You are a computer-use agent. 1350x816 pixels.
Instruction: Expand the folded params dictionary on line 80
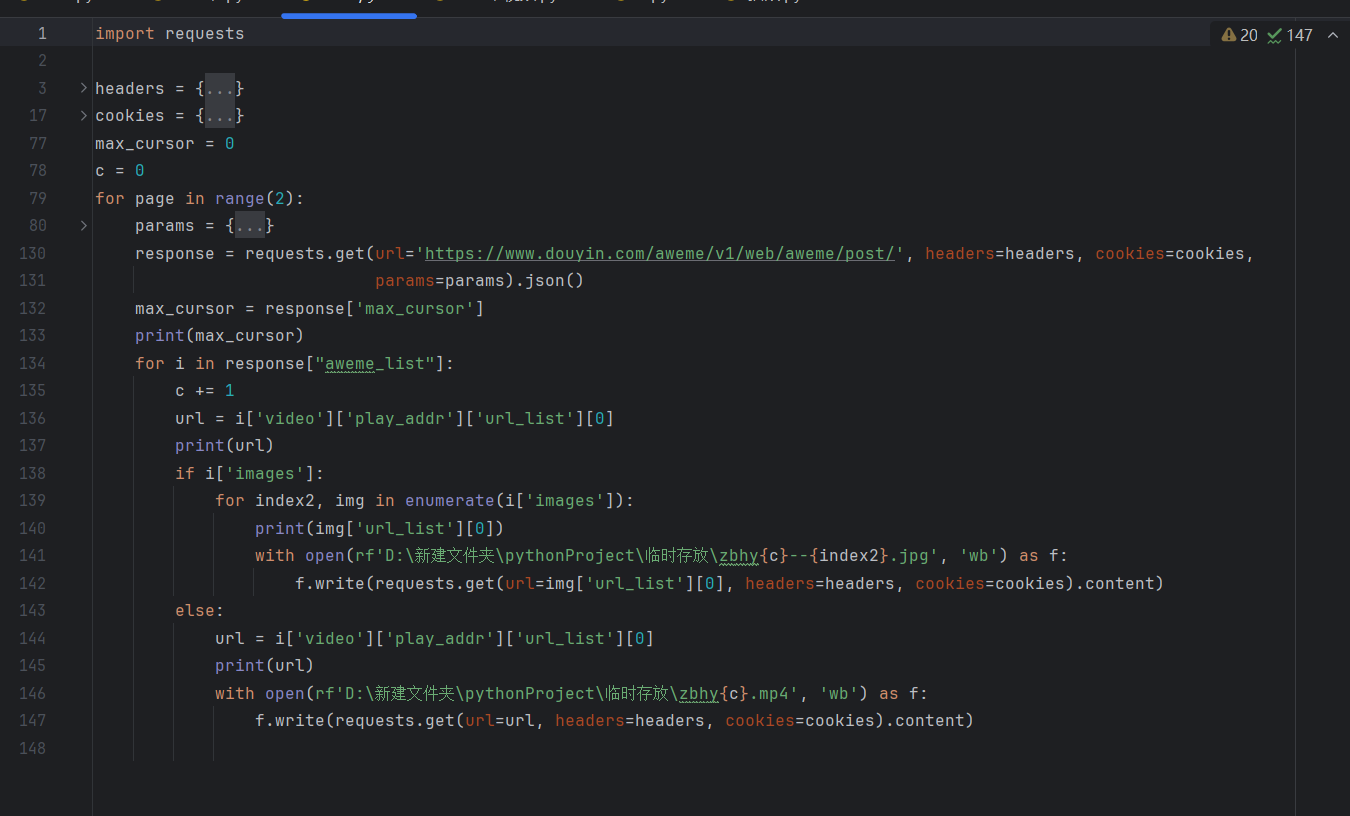(82, 225)
